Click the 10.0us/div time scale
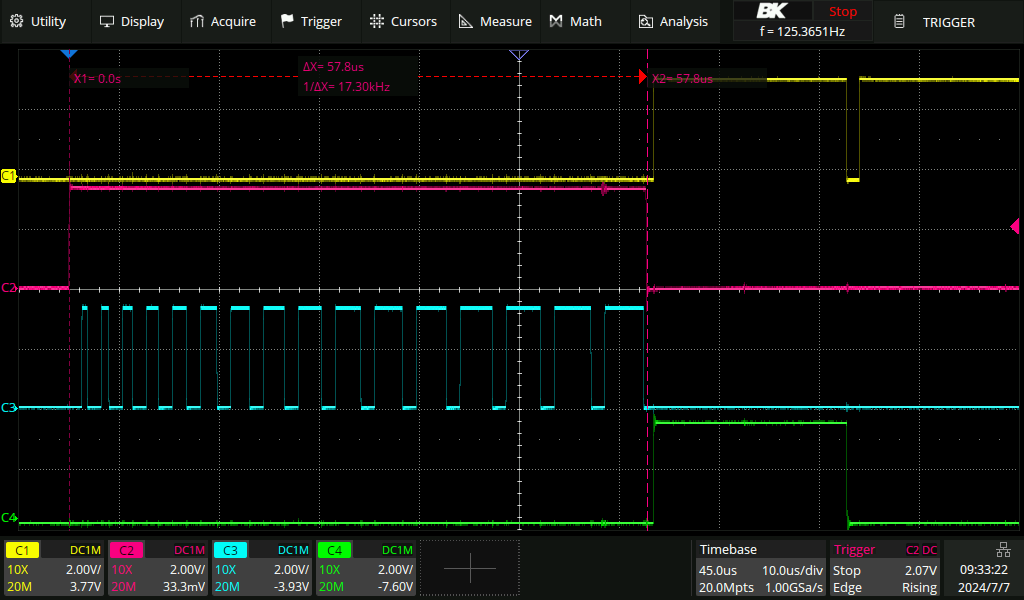The height and width of the screenshot is (600, 1024). (x=792, y=570)
